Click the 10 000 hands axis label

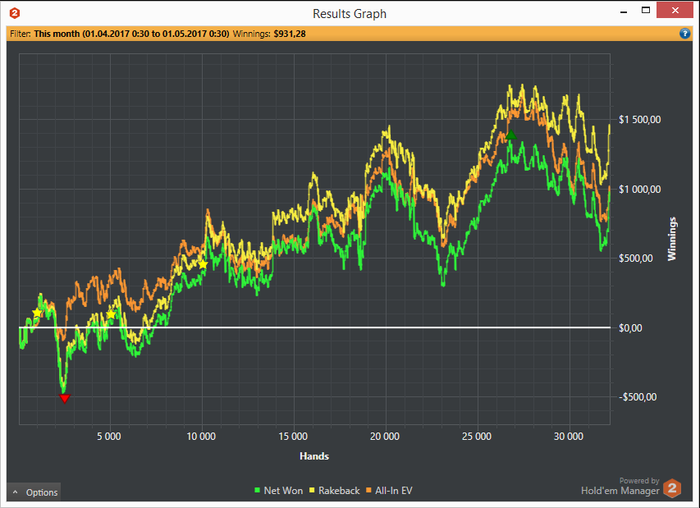click(x=201, y=437)
